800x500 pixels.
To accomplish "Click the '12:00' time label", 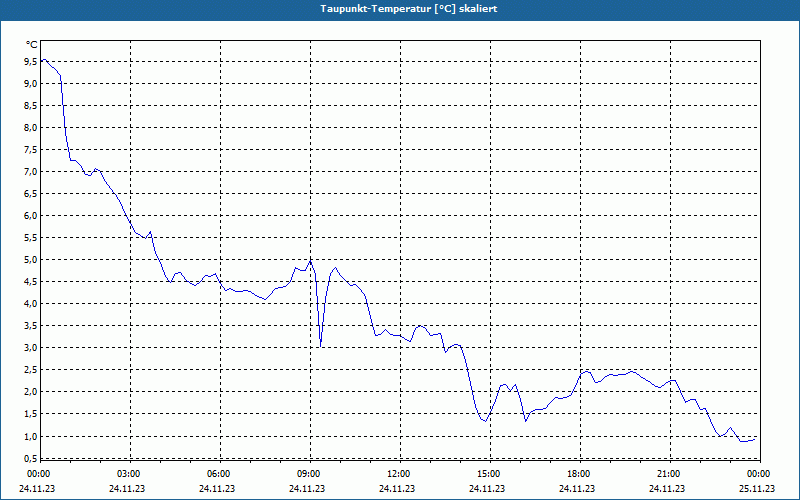I will (398, 474).
